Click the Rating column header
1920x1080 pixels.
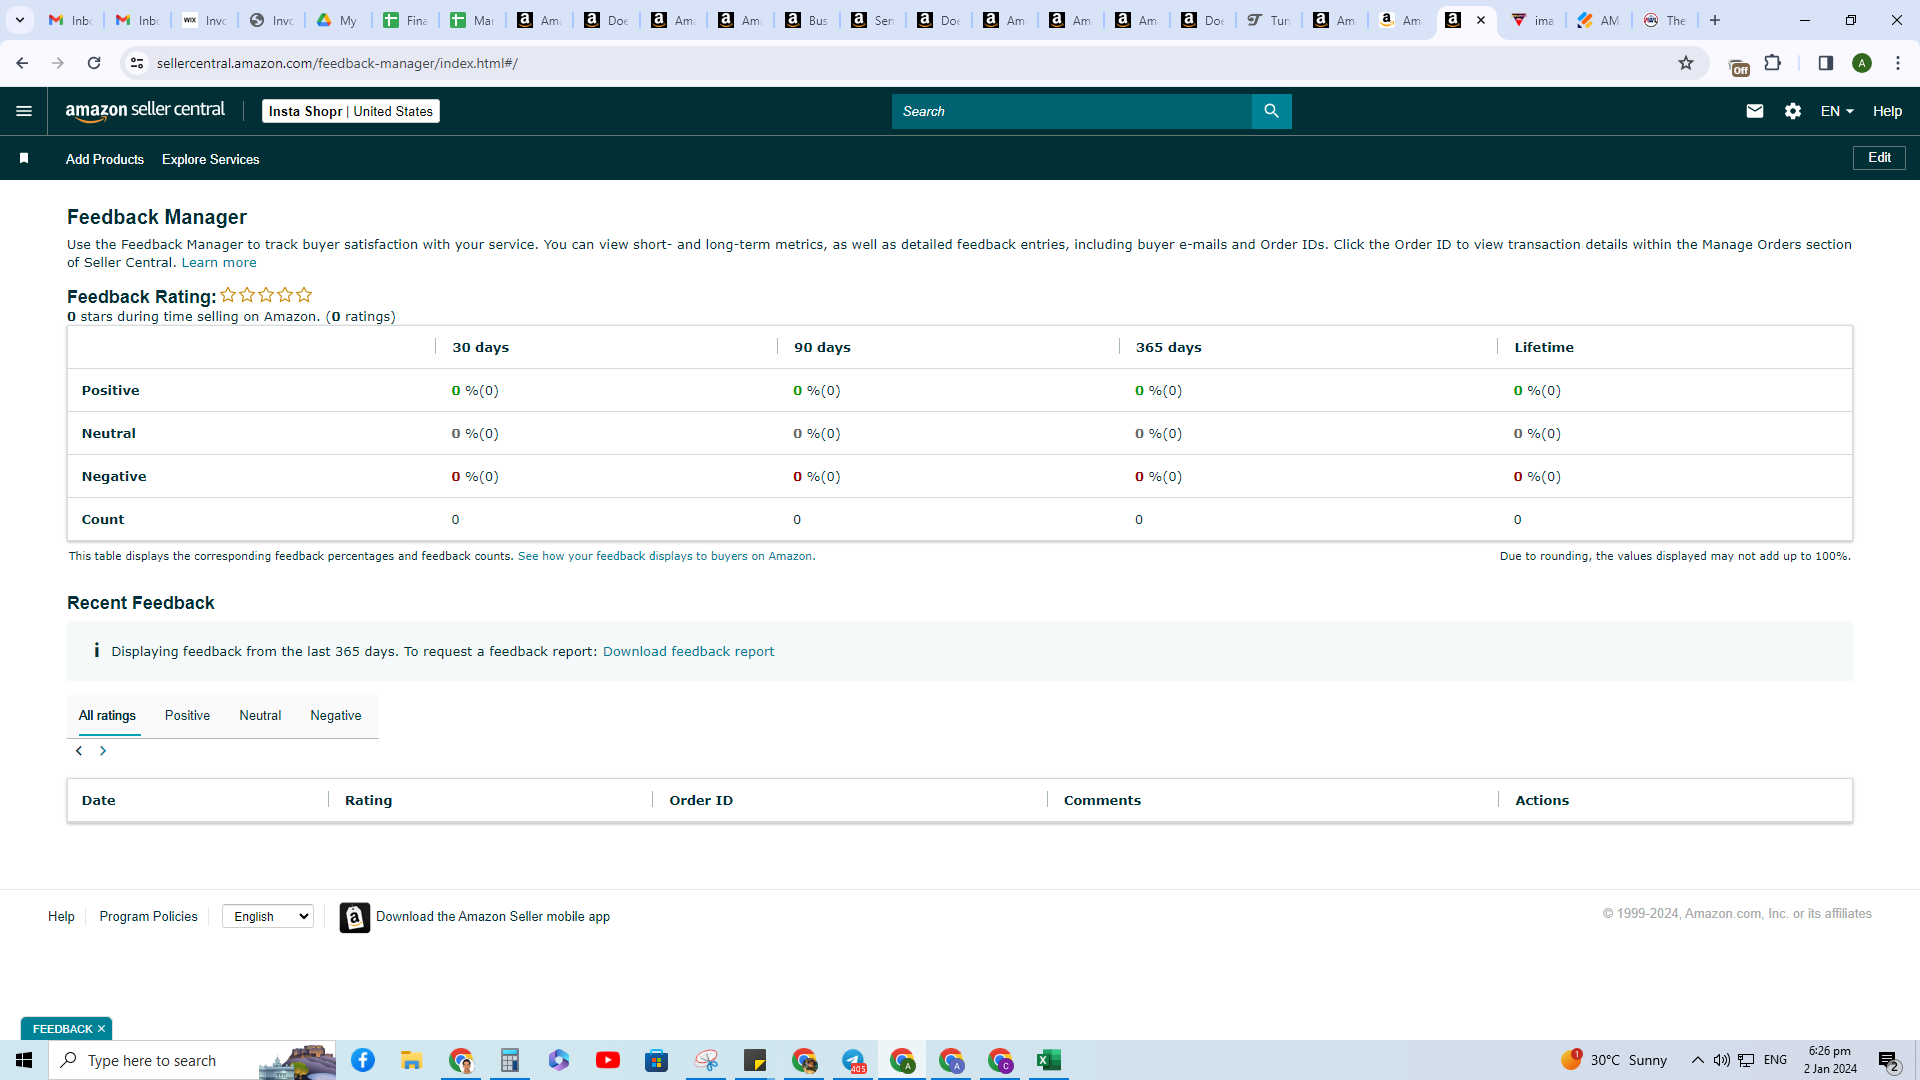tap(368, 800)
